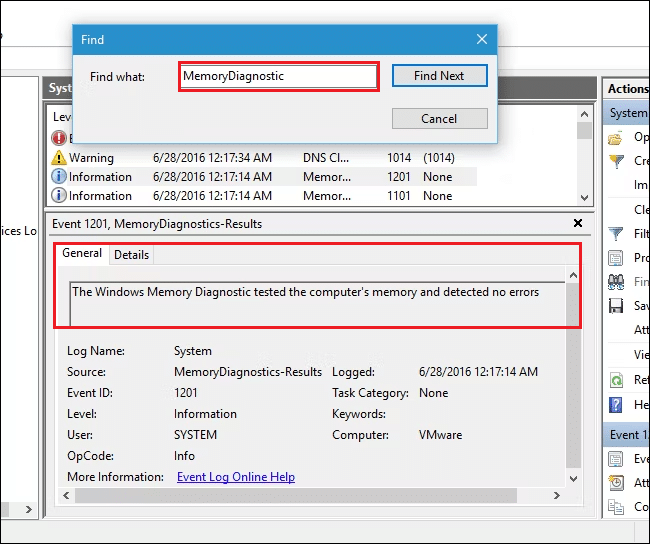The image size is (650, 544).
Task: Close the event preview pane with X
Action: point(578,224)
